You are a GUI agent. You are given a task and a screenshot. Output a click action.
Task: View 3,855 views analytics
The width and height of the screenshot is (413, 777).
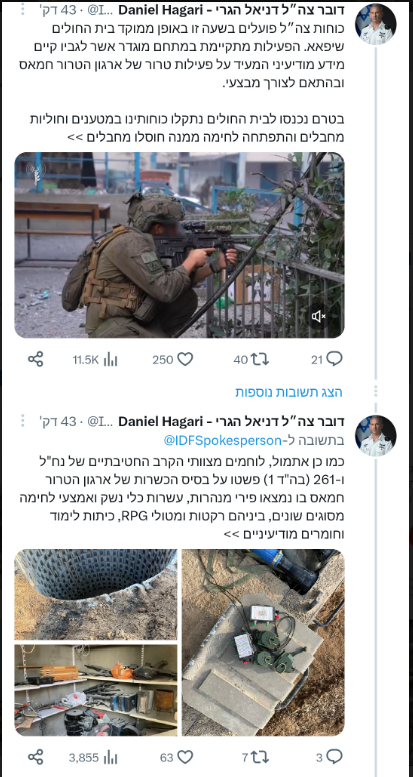pos(93,757)
